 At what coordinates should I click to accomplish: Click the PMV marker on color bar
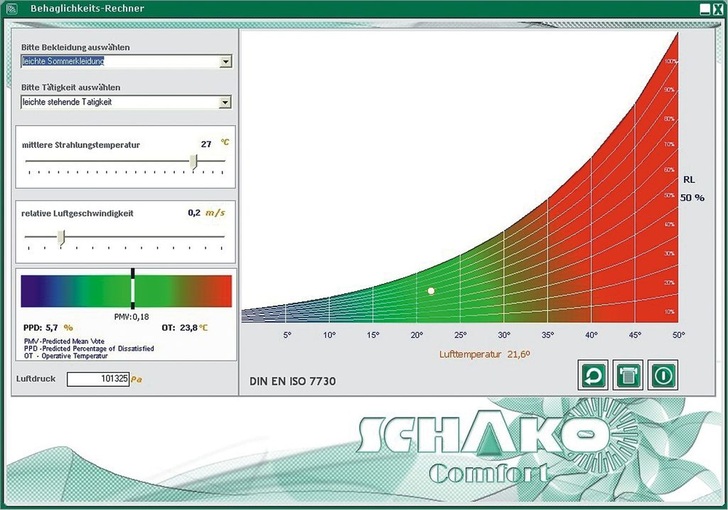132,290
